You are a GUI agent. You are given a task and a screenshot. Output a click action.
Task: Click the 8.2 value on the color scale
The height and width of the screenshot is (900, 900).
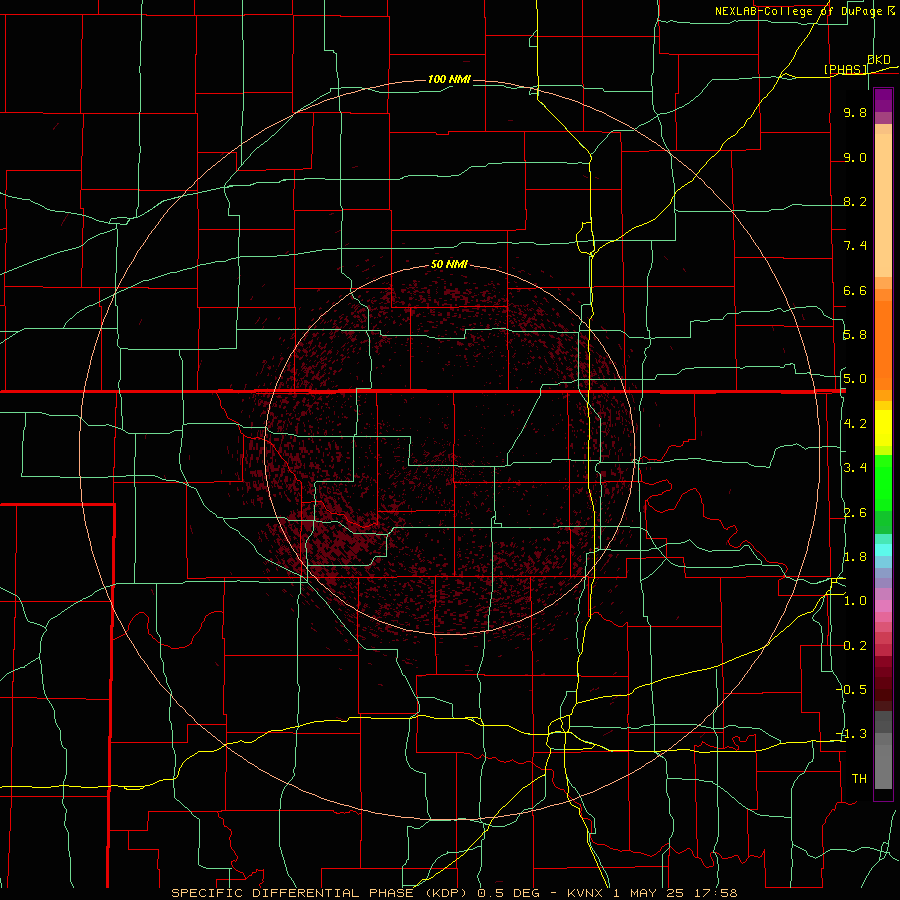pyautogui.click(x=855, y=201)
